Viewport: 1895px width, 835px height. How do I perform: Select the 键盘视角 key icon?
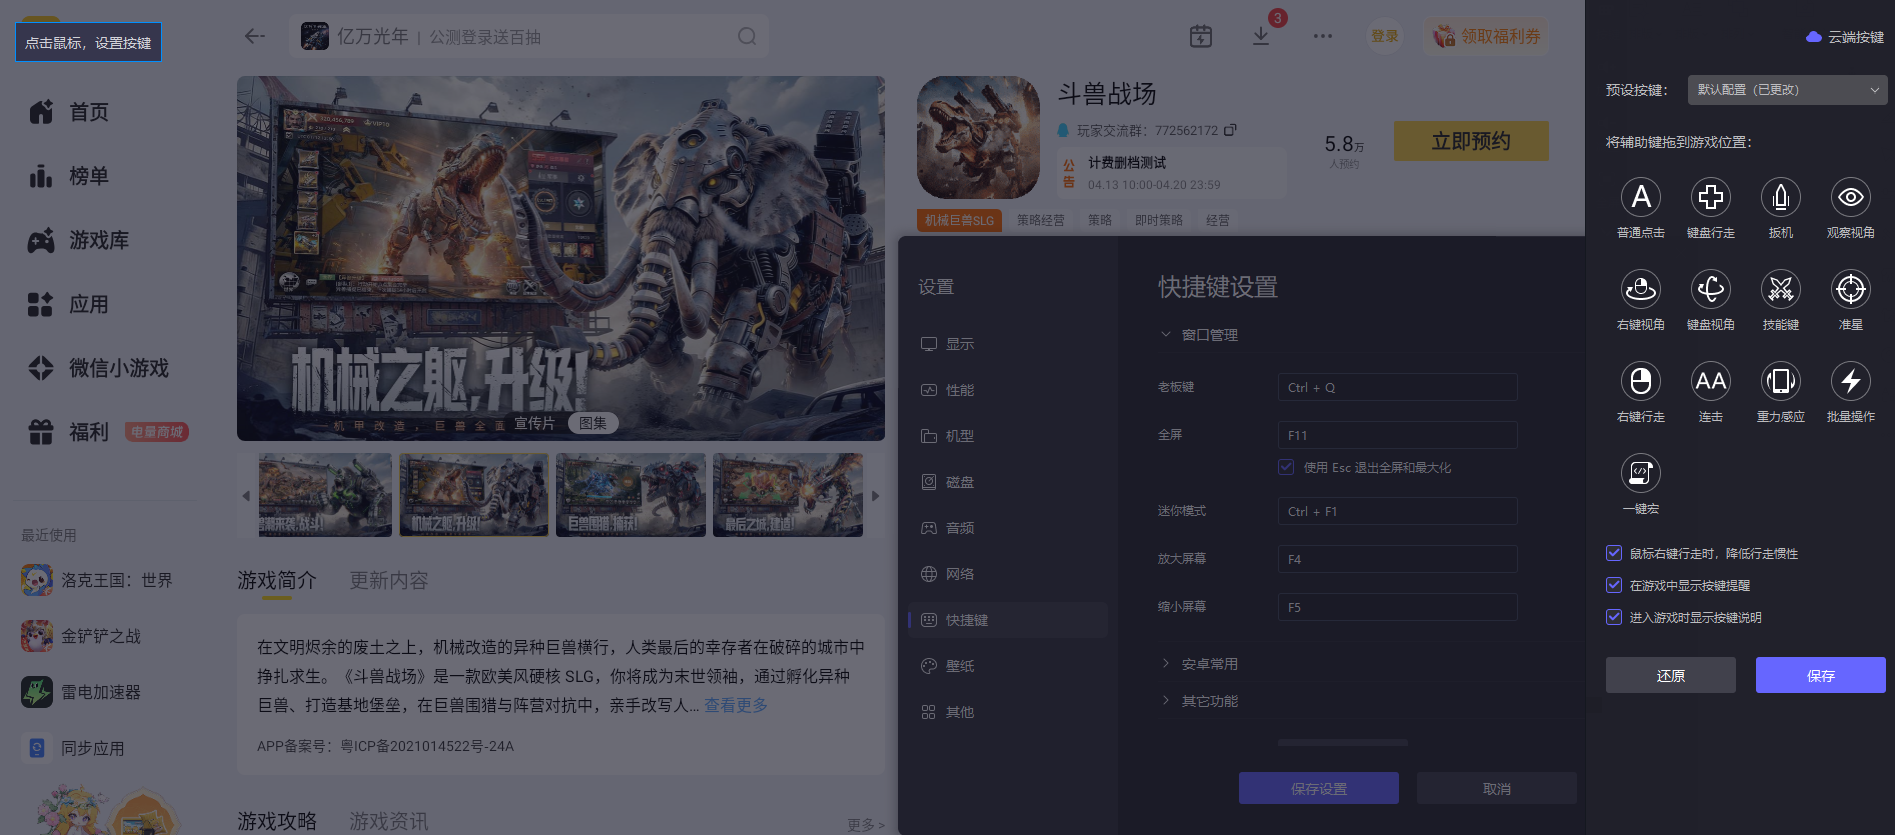pos(1711,289)
